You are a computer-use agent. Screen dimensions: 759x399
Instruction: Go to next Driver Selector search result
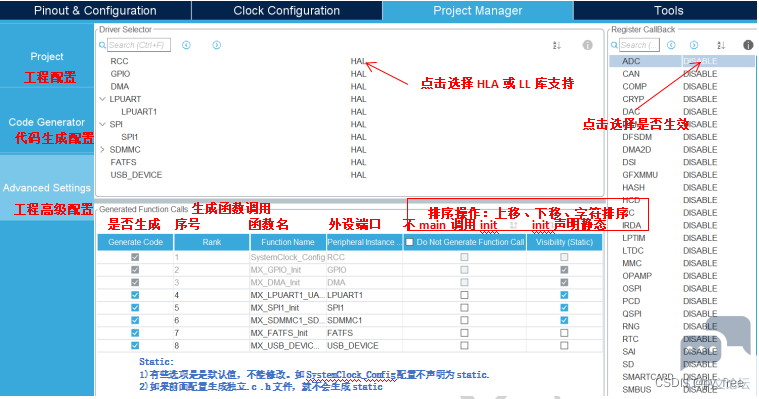217,45
